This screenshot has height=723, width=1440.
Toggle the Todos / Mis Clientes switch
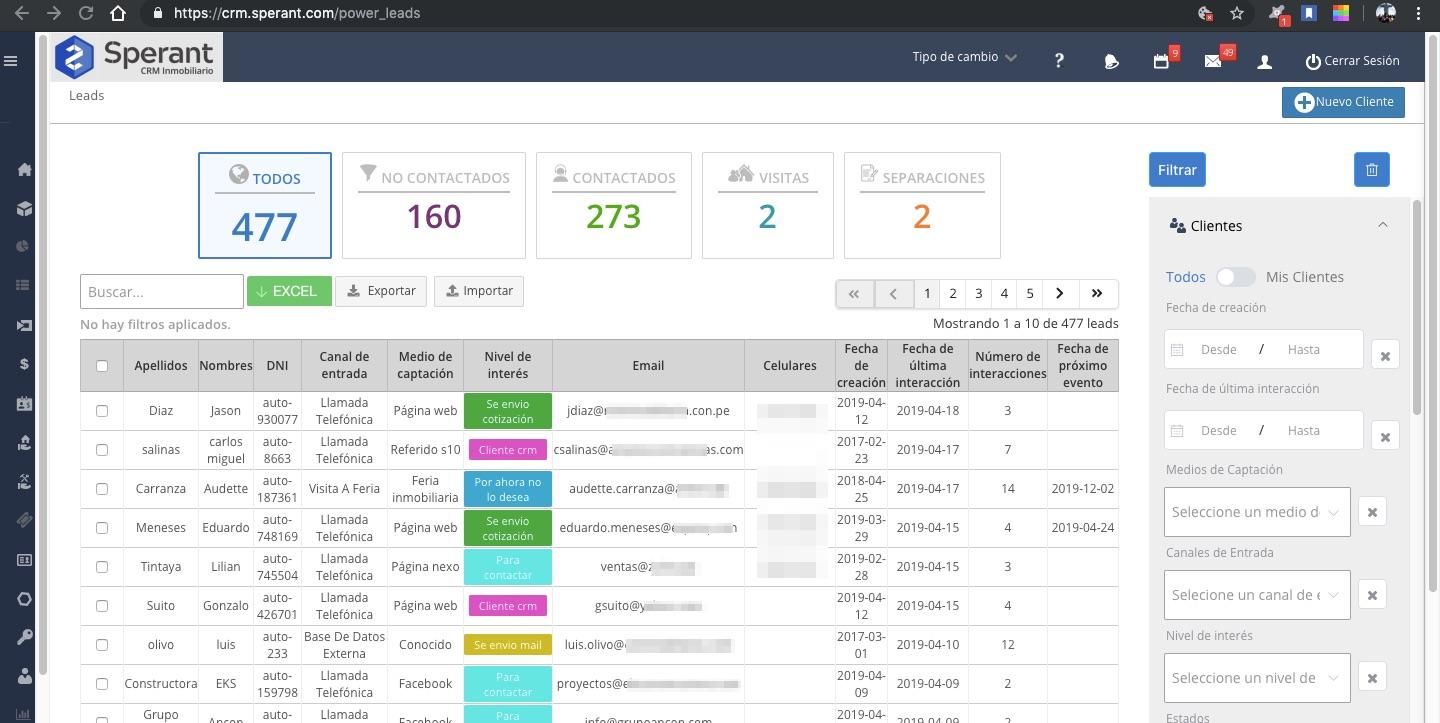pos(1236,277)
